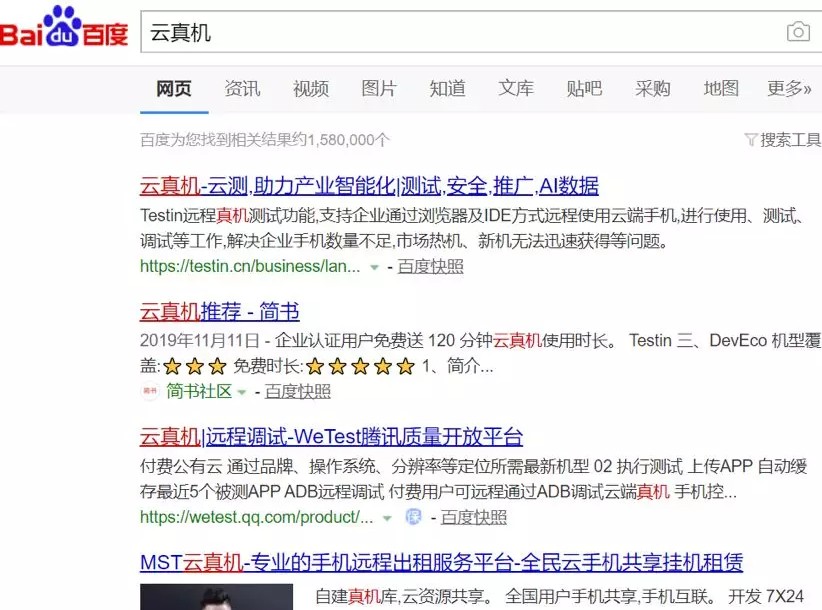Click snippet date 2019年11月11日

(200, 341)
